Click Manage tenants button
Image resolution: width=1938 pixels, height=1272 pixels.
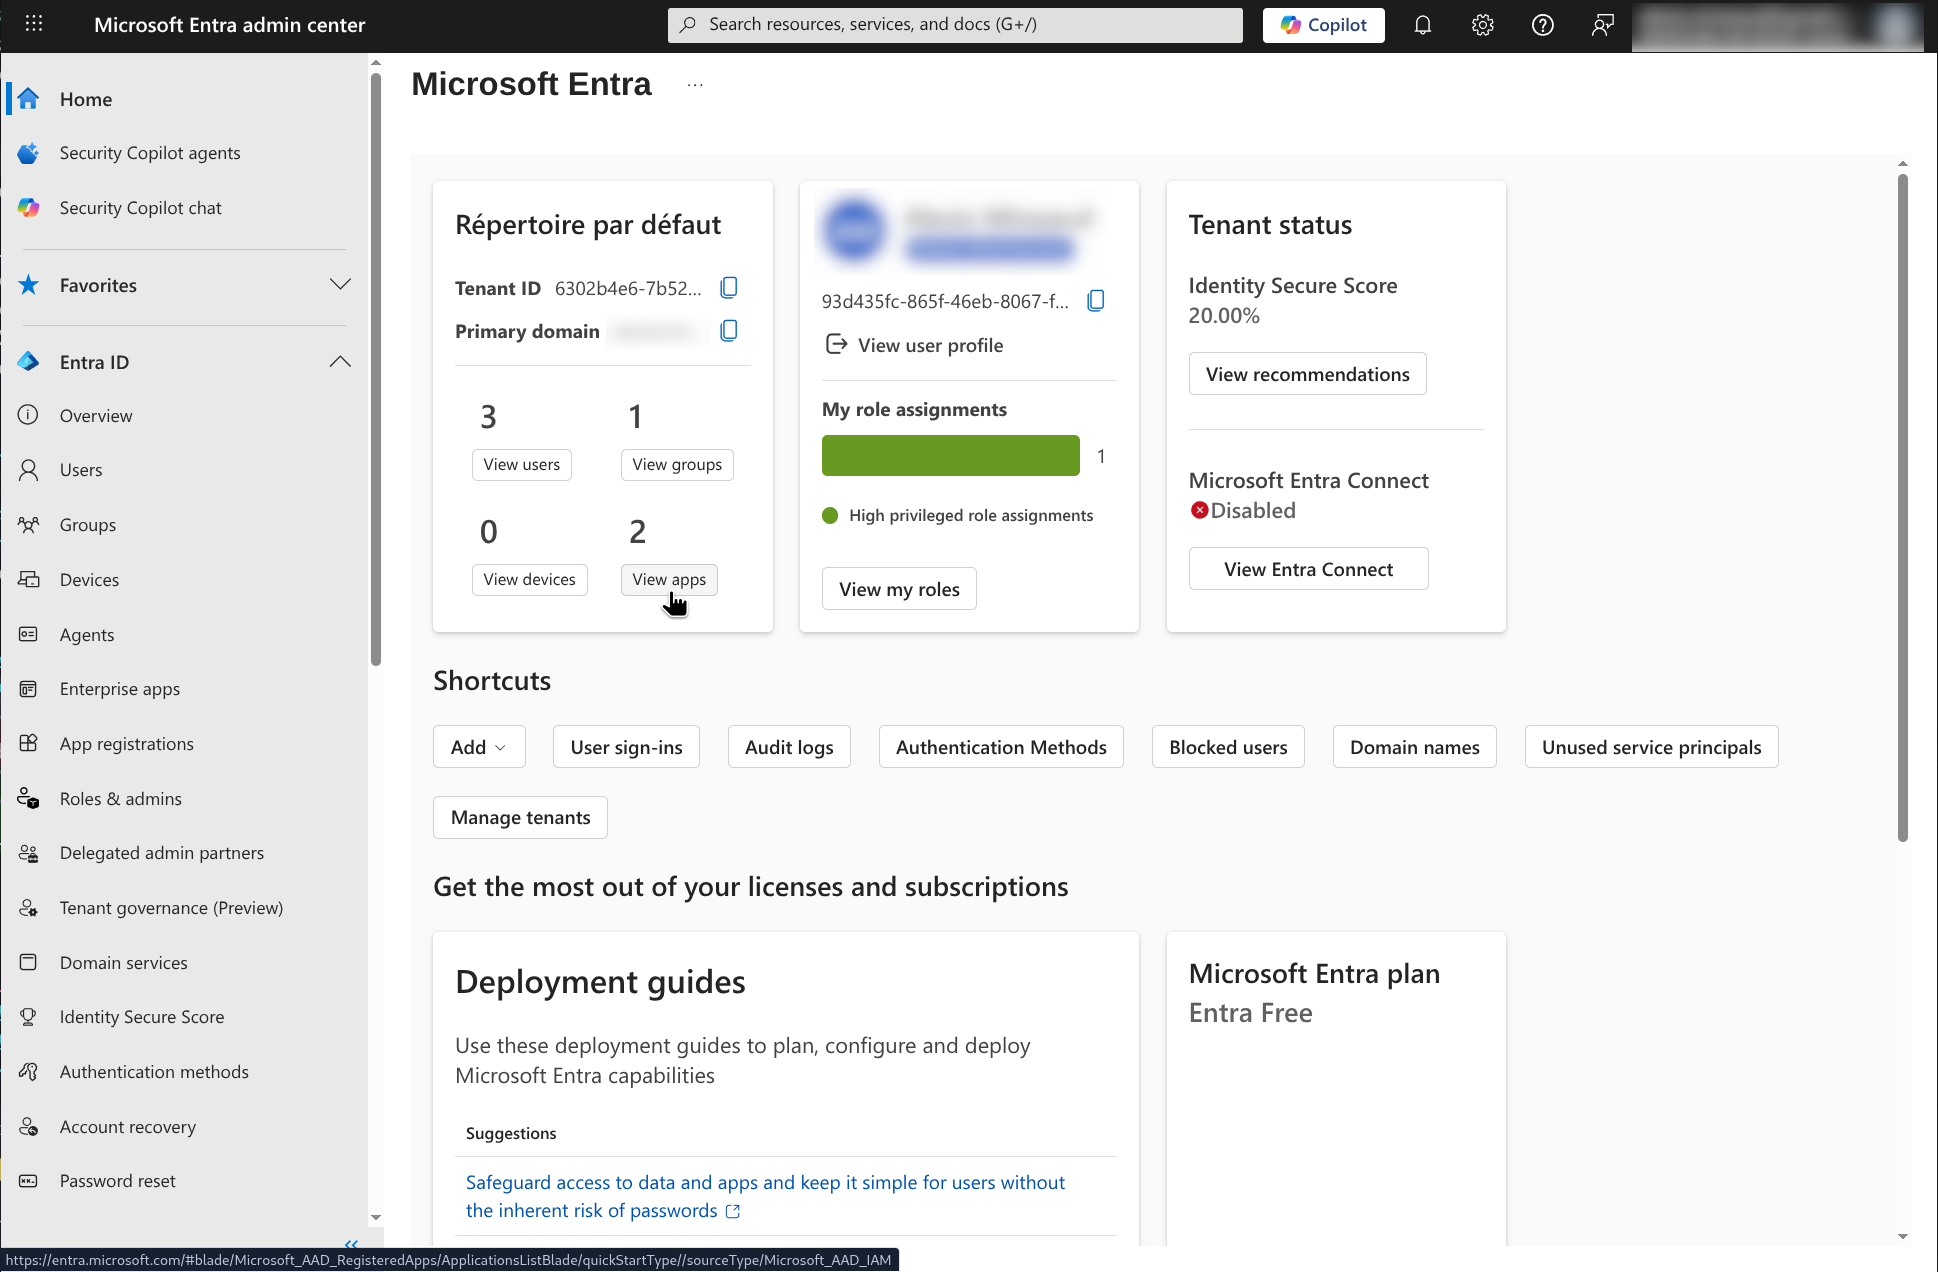click(x=520, y=817)
